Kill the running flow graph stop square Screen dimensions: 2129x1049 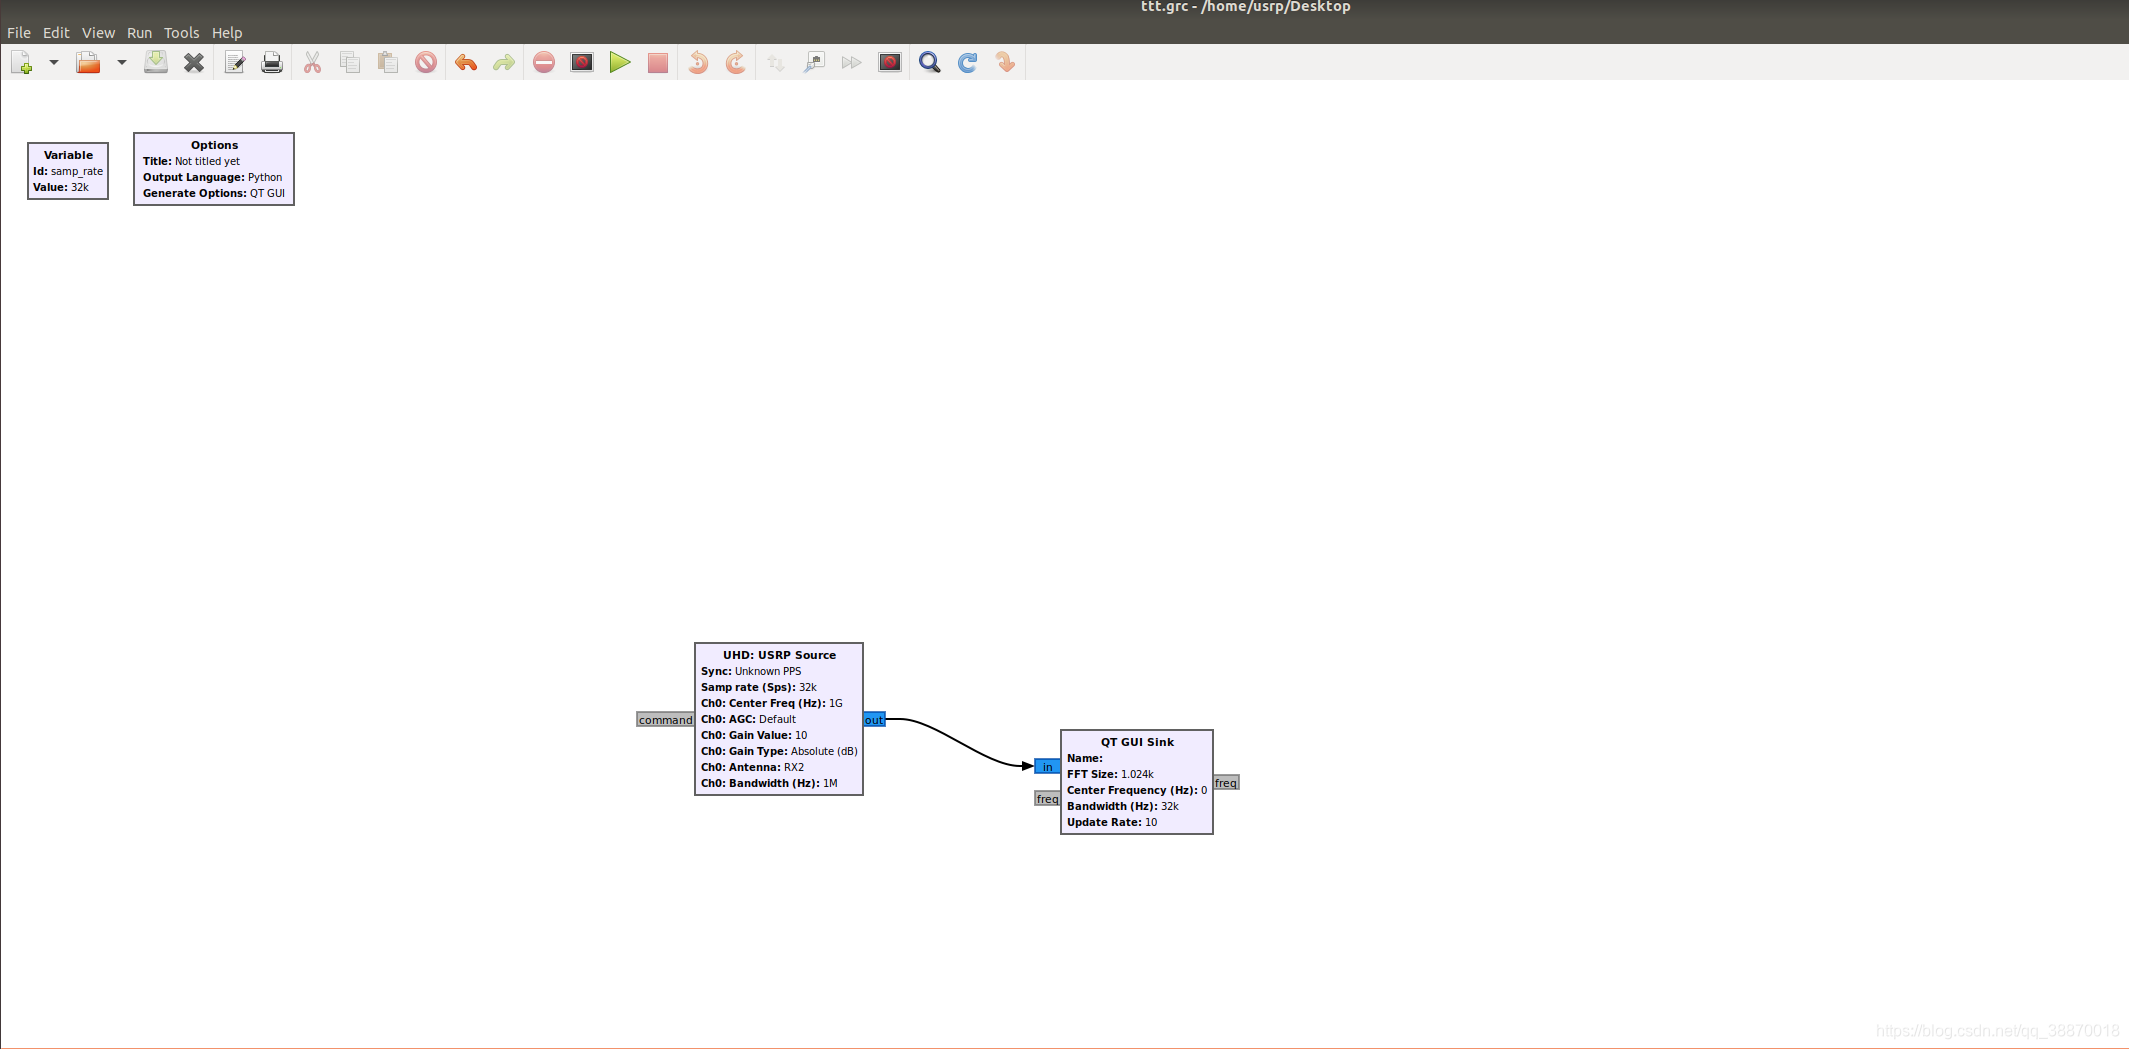(658, 63)
